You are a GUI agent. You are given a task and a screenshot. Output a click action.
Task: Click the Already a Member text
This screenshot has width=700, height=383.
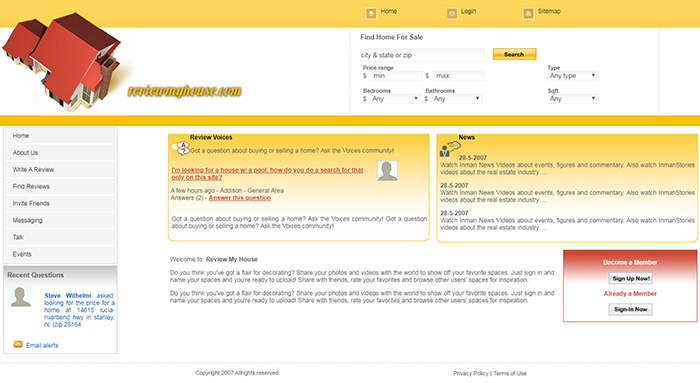click(630, 293)
